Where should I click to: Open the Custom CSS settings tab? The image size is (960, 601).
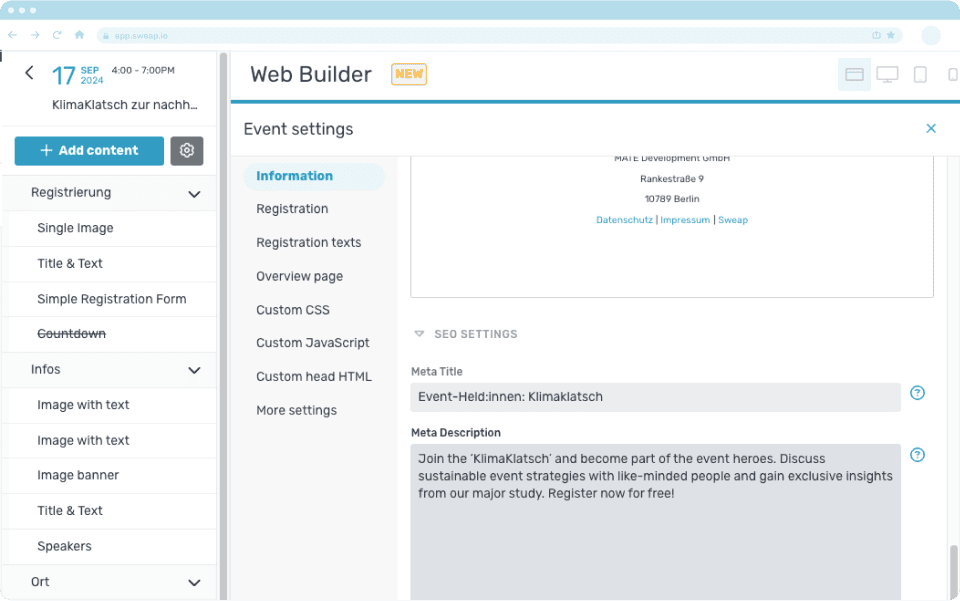(293, 310)
